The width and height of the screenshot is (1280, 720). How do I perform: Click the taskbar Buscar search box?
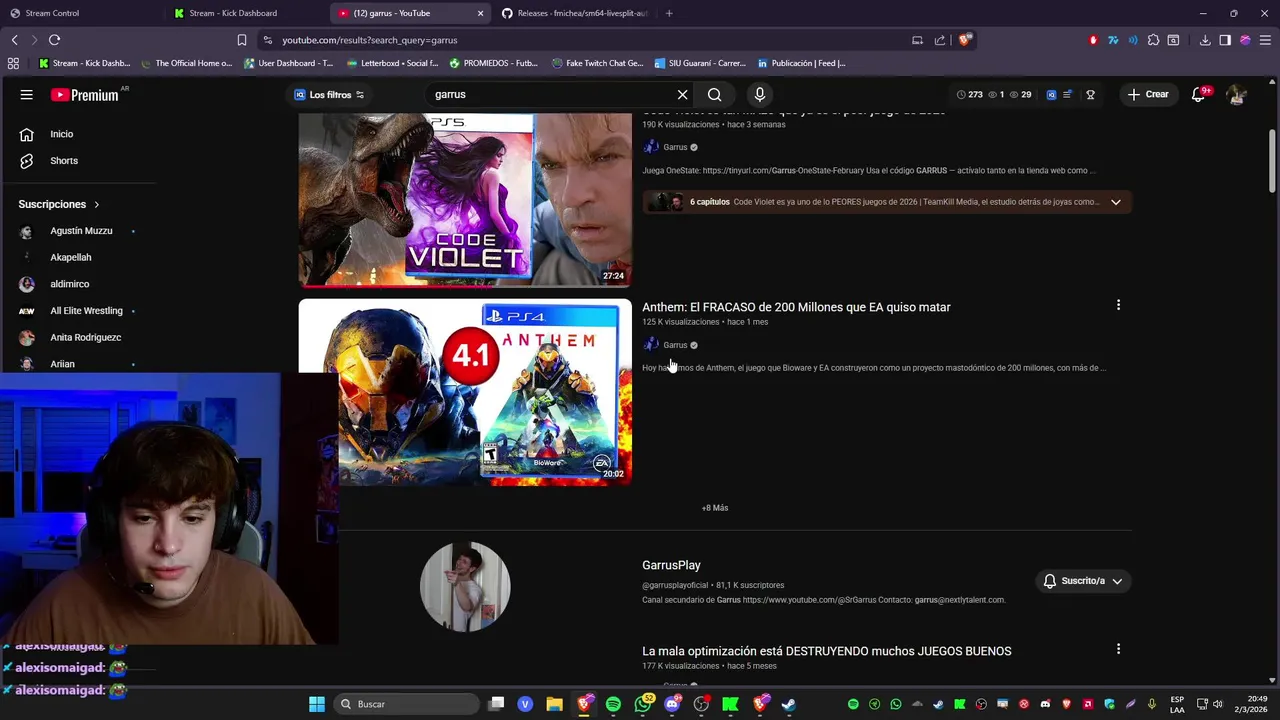tap(405, 704)
